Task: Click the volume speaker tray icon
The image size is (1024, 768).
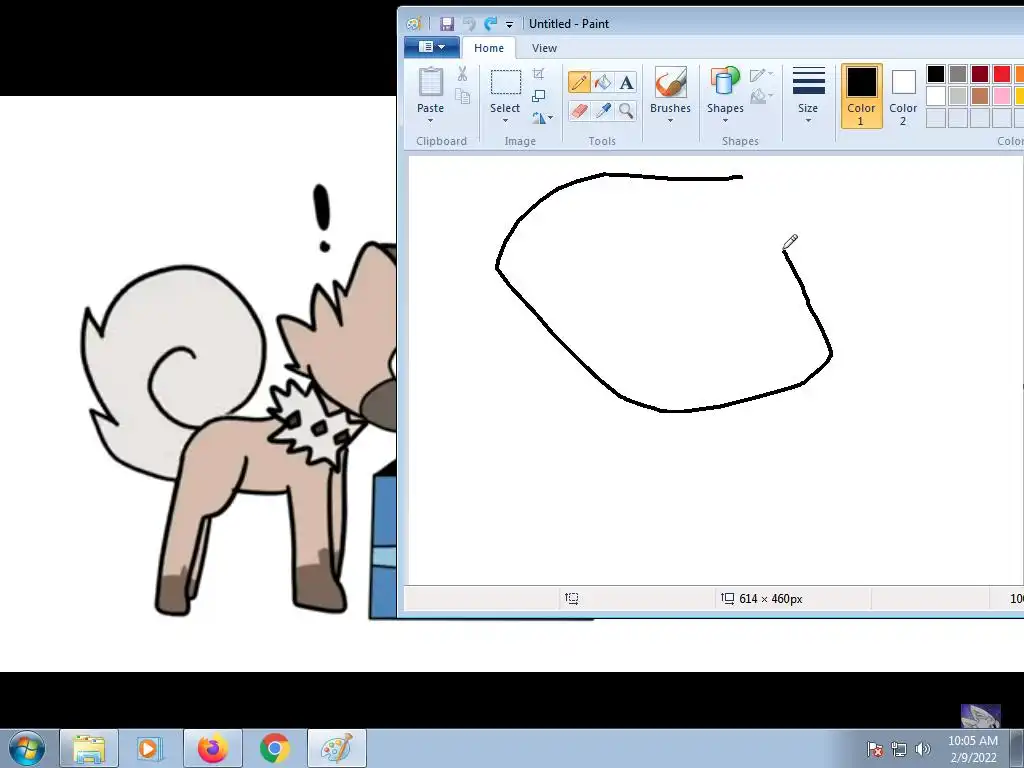Action: click(x=923, y=749)
